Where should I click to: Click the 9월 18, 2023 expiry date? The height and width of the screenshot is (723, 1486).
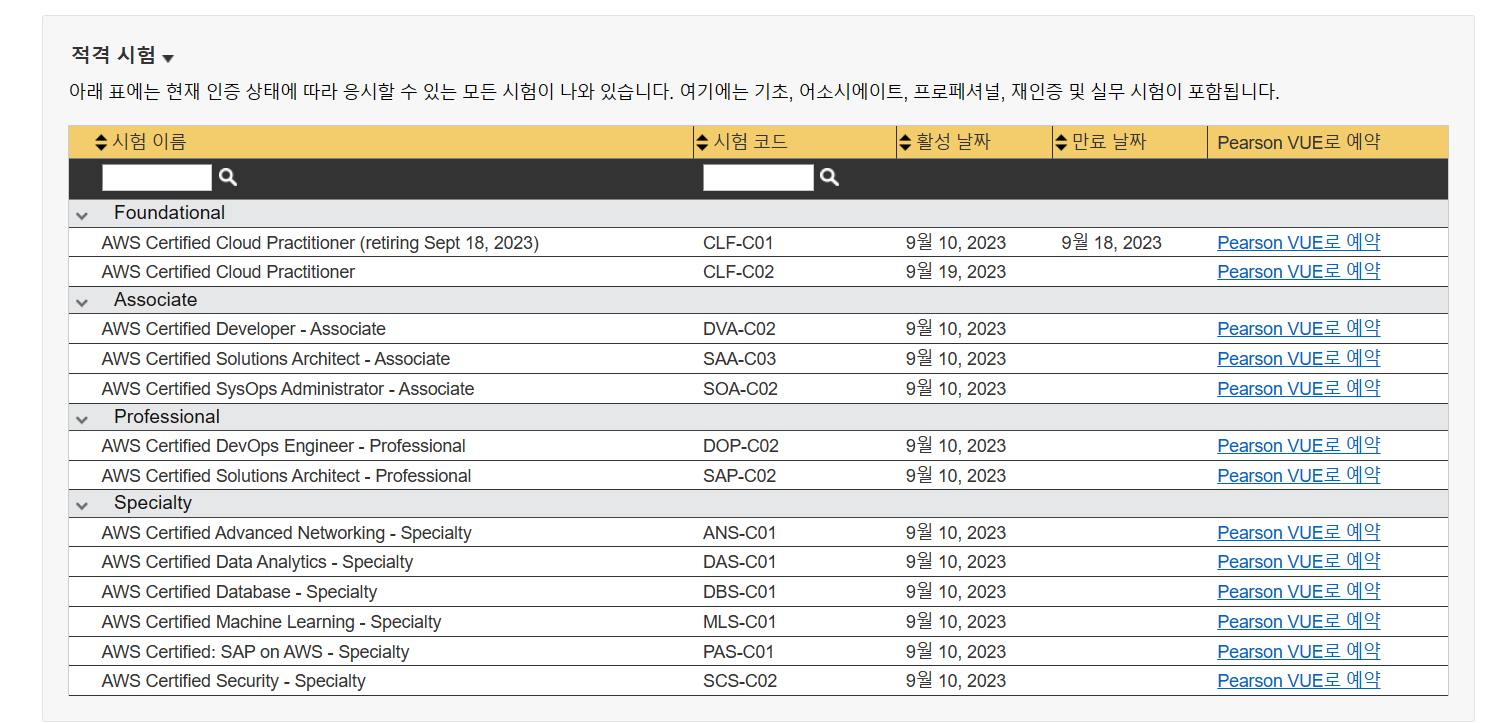[x=1111, y=243]
